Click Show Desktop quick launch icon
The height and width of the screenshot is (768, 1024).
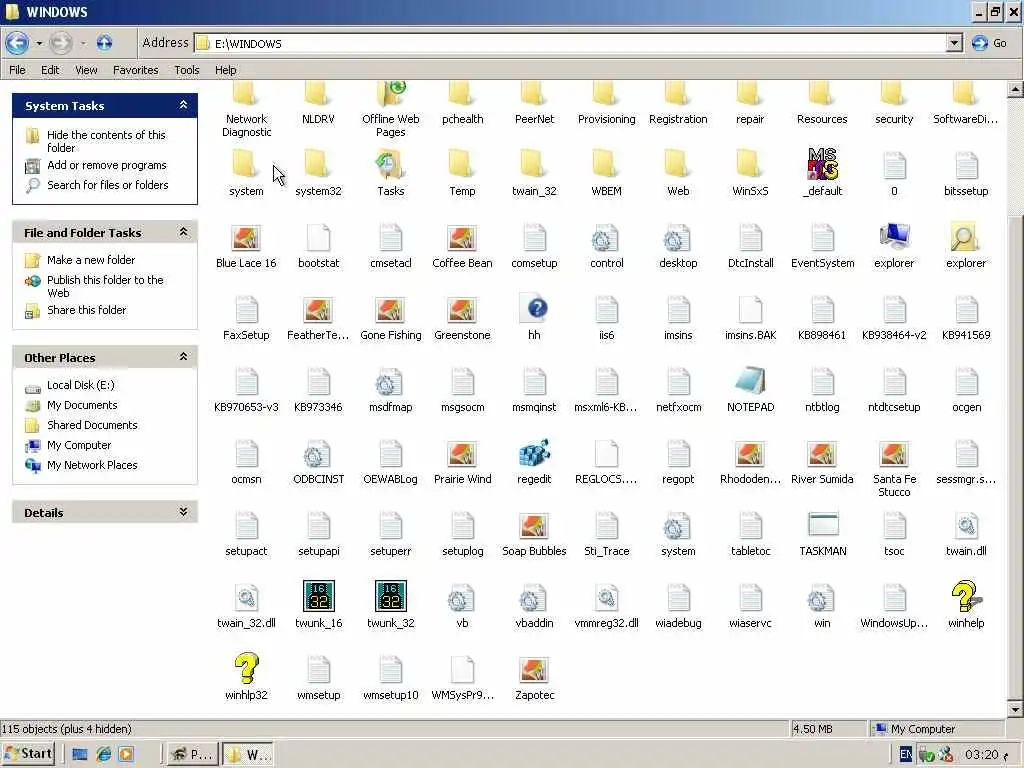point(80,754)
